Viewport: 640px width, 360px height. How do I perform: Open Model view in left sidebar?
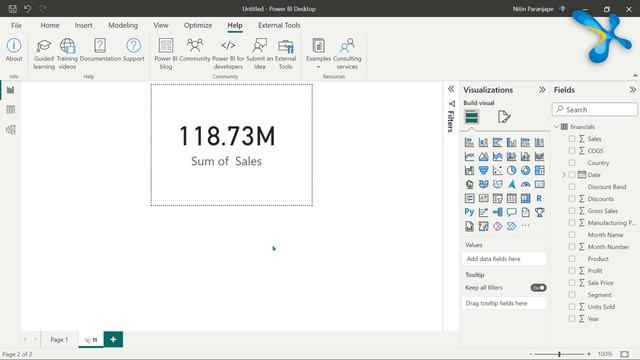tap(11, 130)
